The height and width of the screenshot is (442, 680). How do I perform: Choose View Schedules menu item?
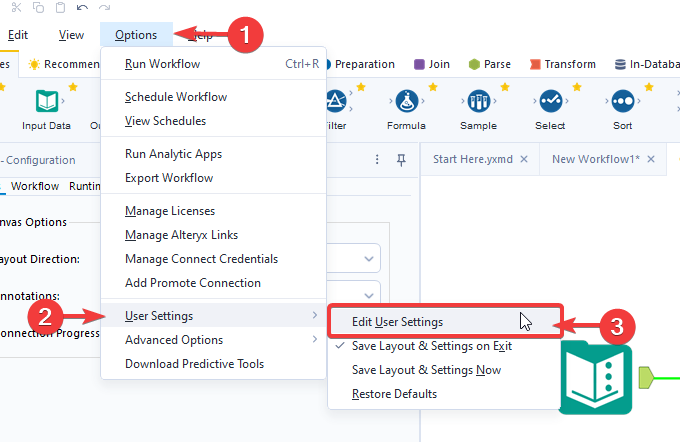213,121
